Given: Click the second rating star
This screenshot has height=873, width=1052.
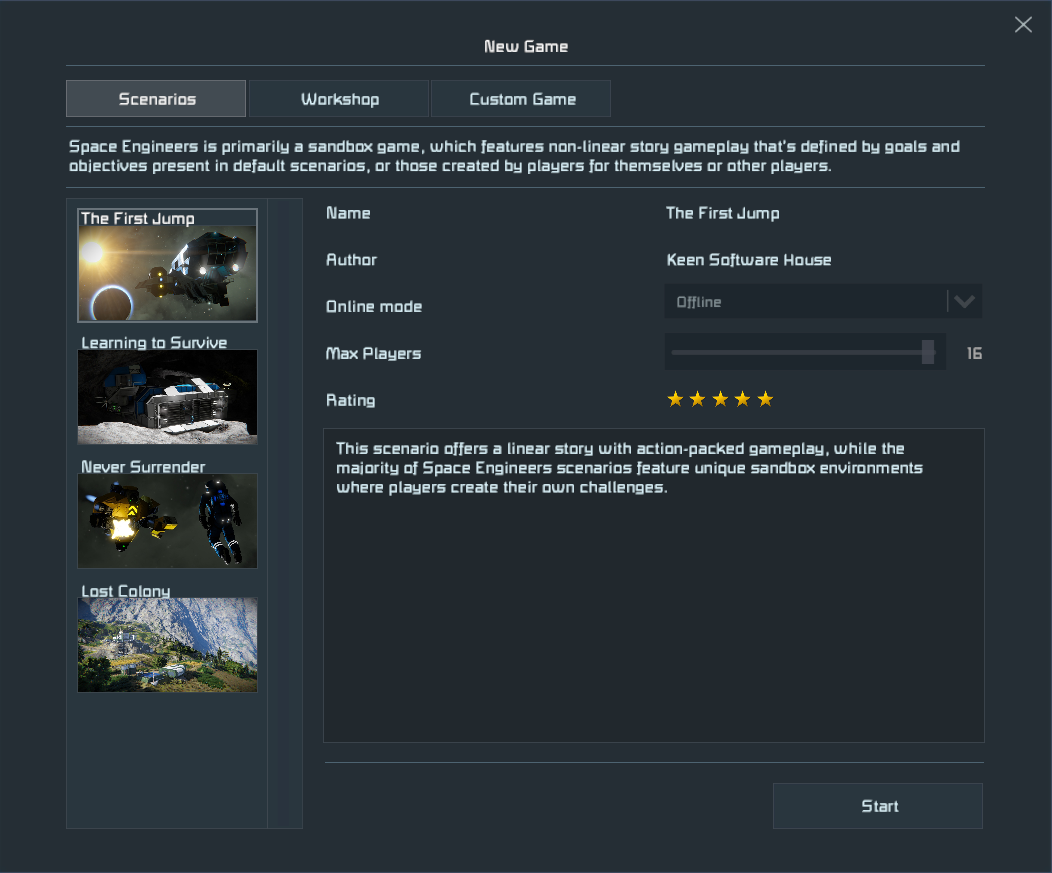Looking at the screenshot, I should pyautogui.click(x=698, y=399).
